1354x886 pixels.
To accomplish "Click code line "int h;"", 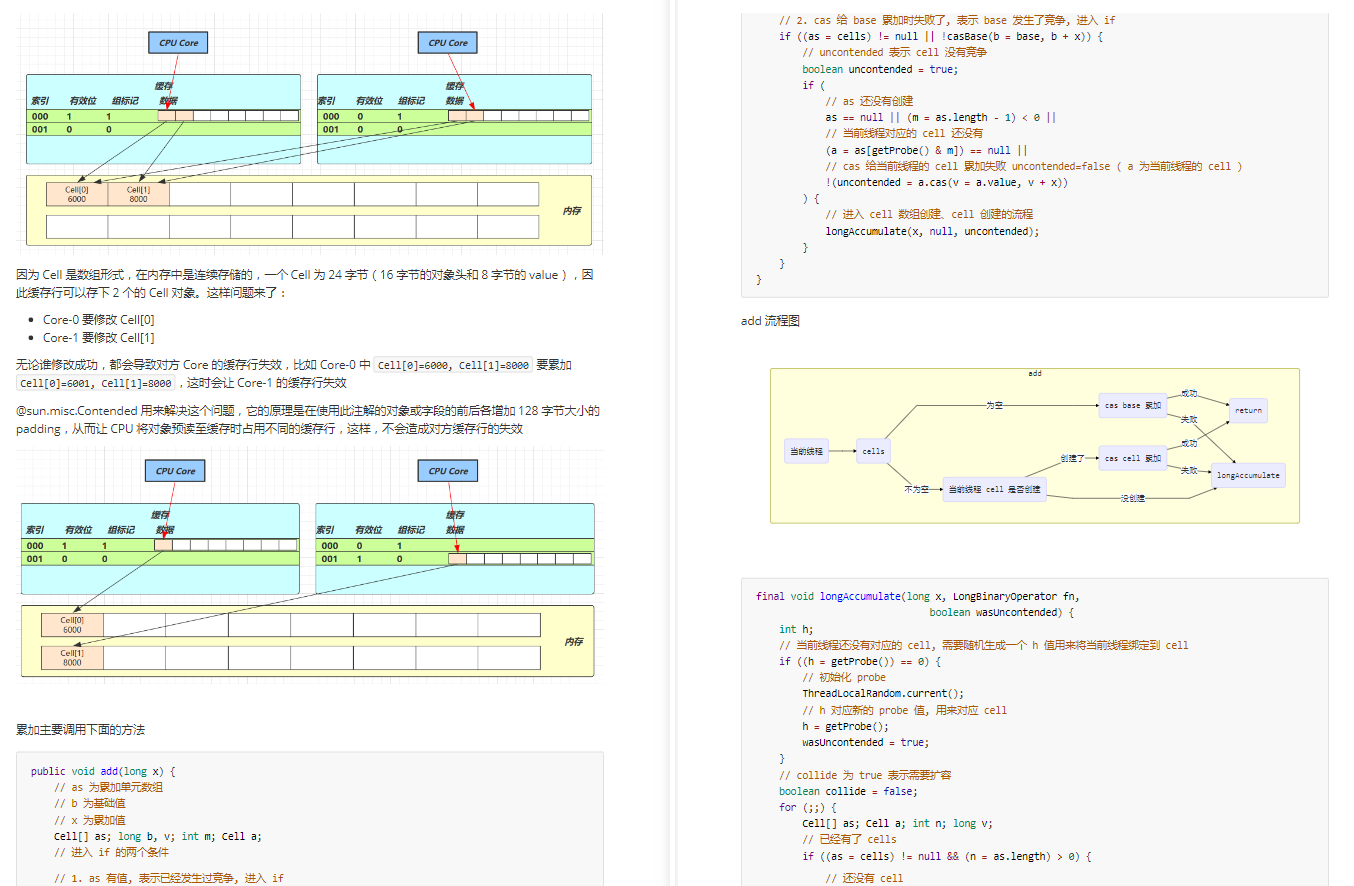I will [x=796, y=629].
